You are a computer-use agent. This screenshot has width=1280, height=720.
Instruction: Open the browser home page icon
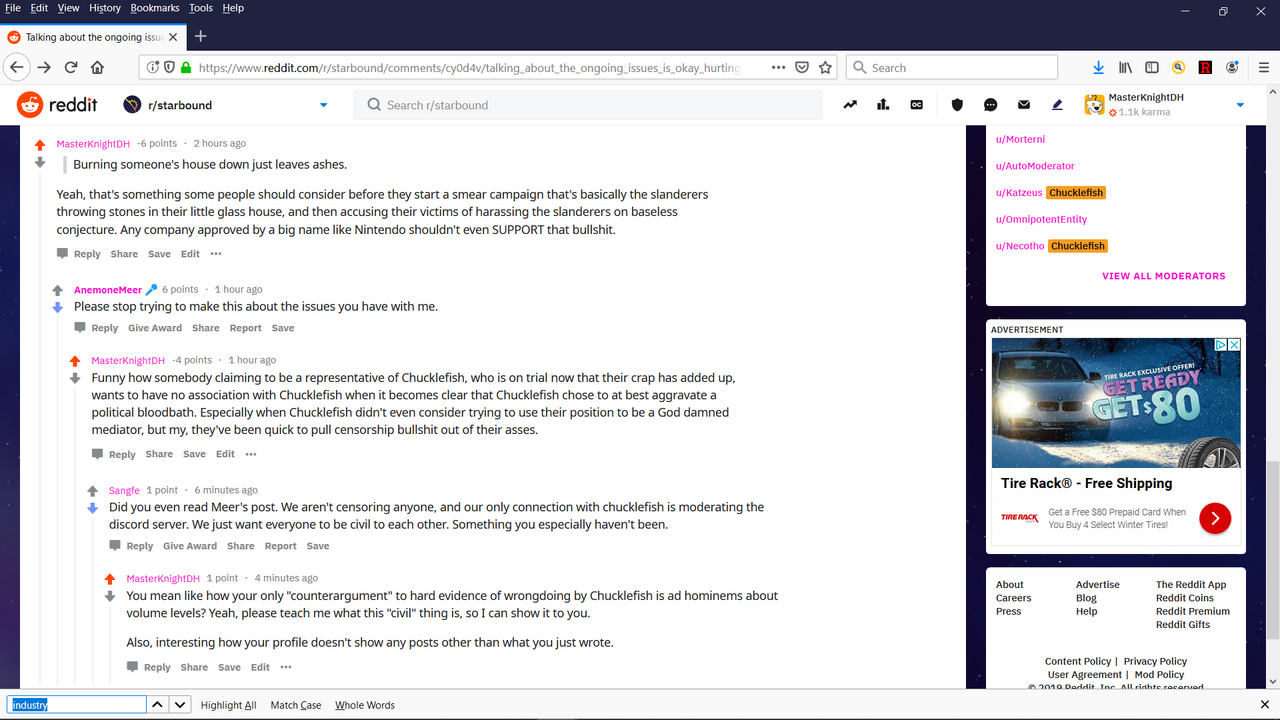(x=97, y=67)
